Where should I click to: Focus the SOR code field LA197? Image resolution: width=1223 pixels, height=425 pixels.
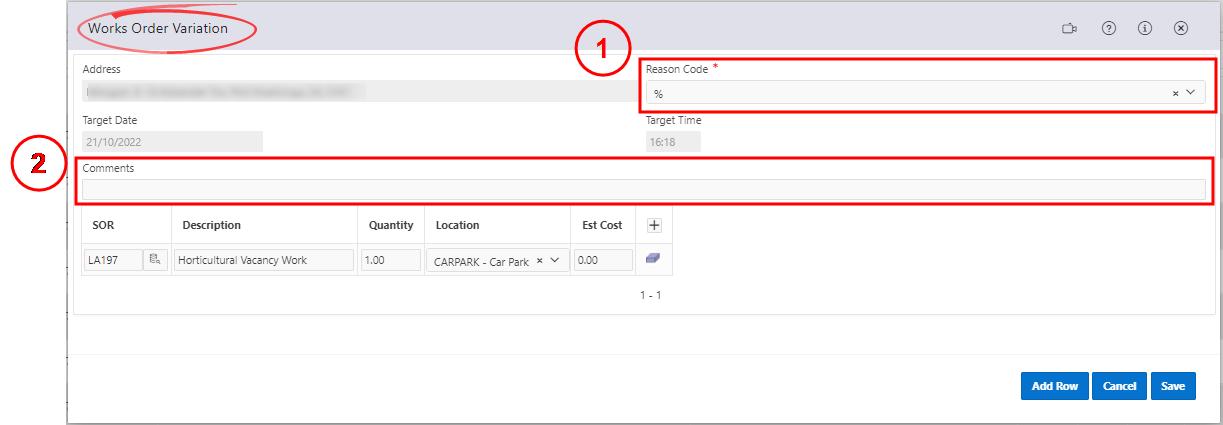(112, 261)
